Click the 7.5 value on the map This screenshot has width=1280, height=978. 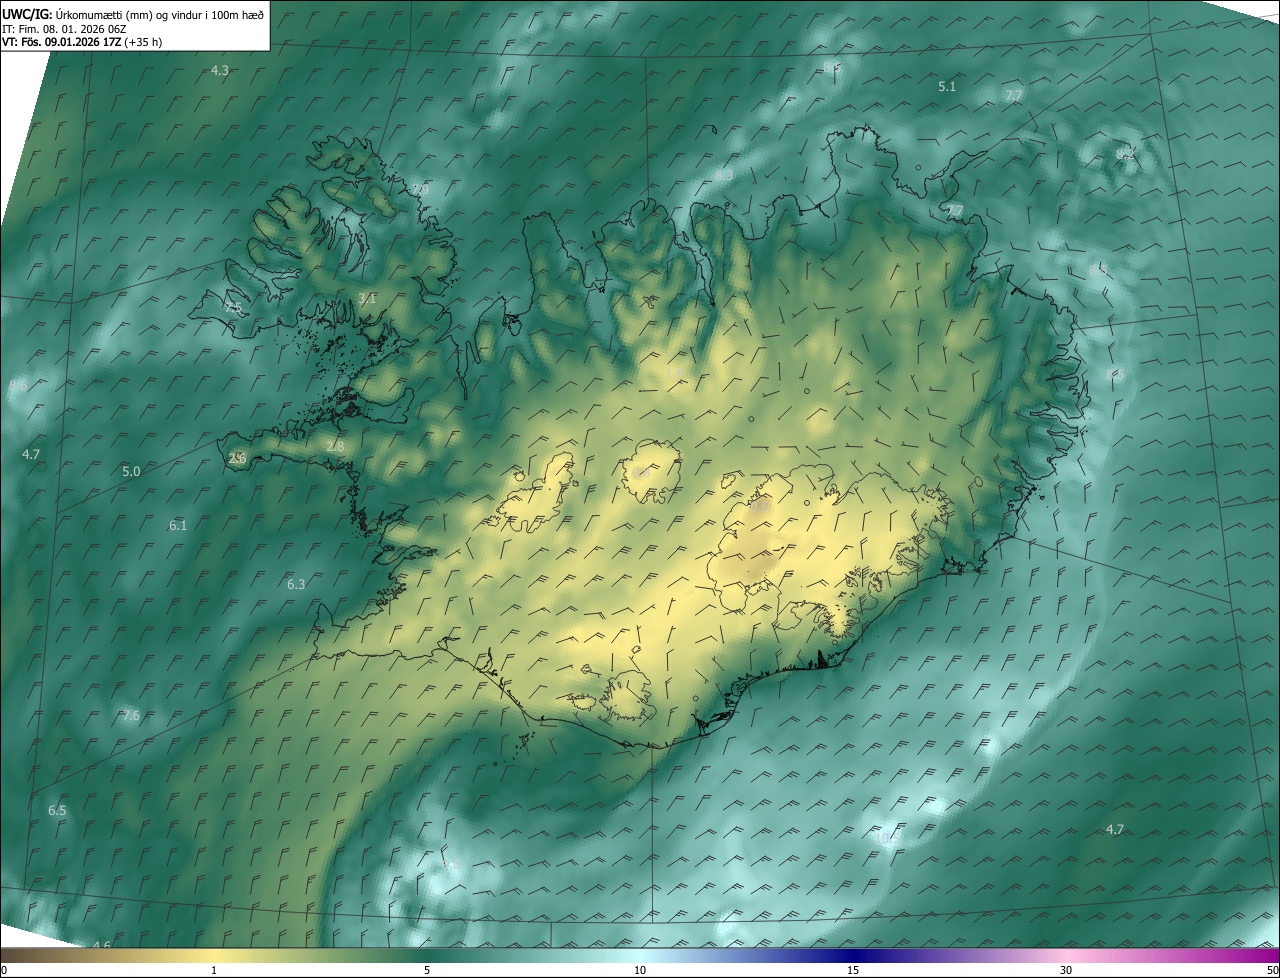tap(233, 307)
